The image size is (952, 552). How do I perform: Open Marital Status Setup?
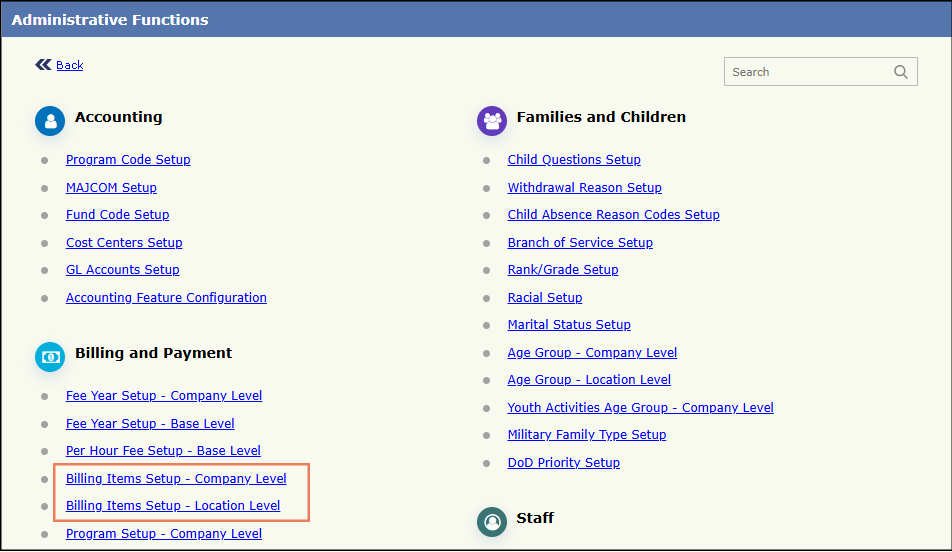point(569,325)
